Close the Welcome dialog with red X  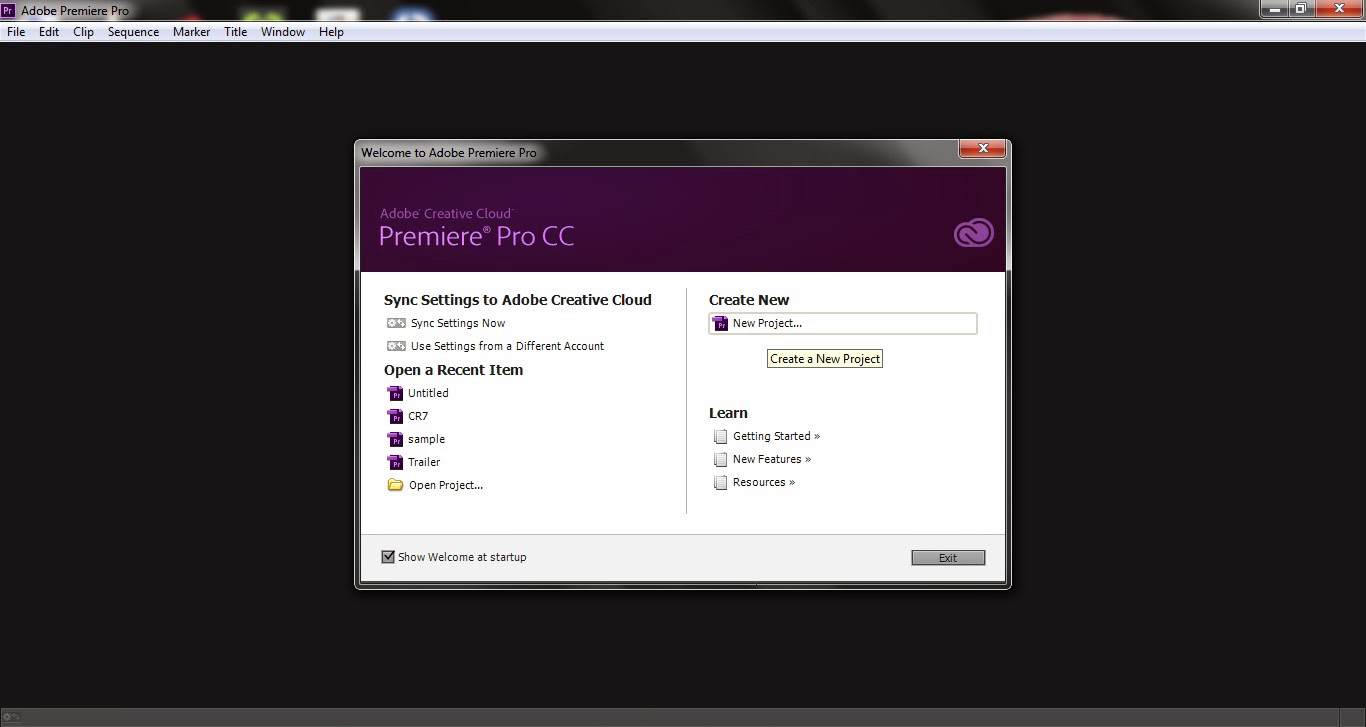point(982,149)
